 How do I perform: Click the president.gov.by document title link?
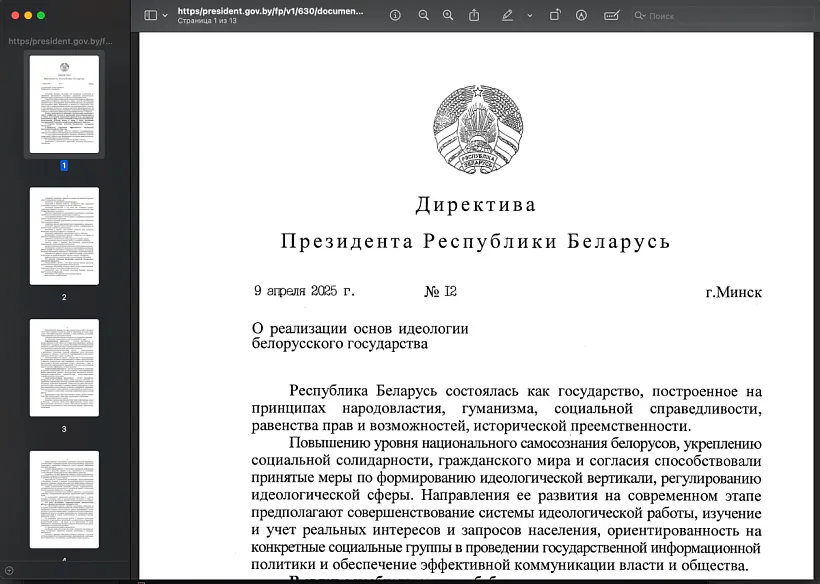[253, 11]
